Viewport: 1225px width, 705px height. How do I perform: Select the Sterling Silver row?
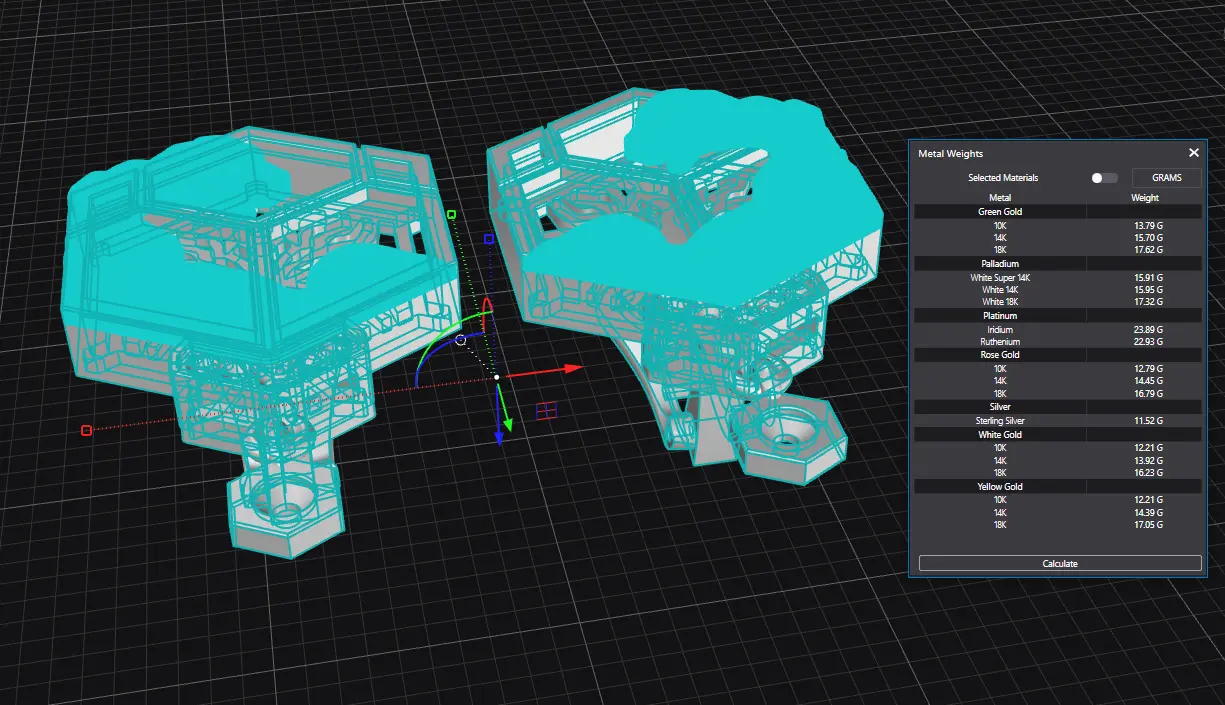[x=1000, y=421]
